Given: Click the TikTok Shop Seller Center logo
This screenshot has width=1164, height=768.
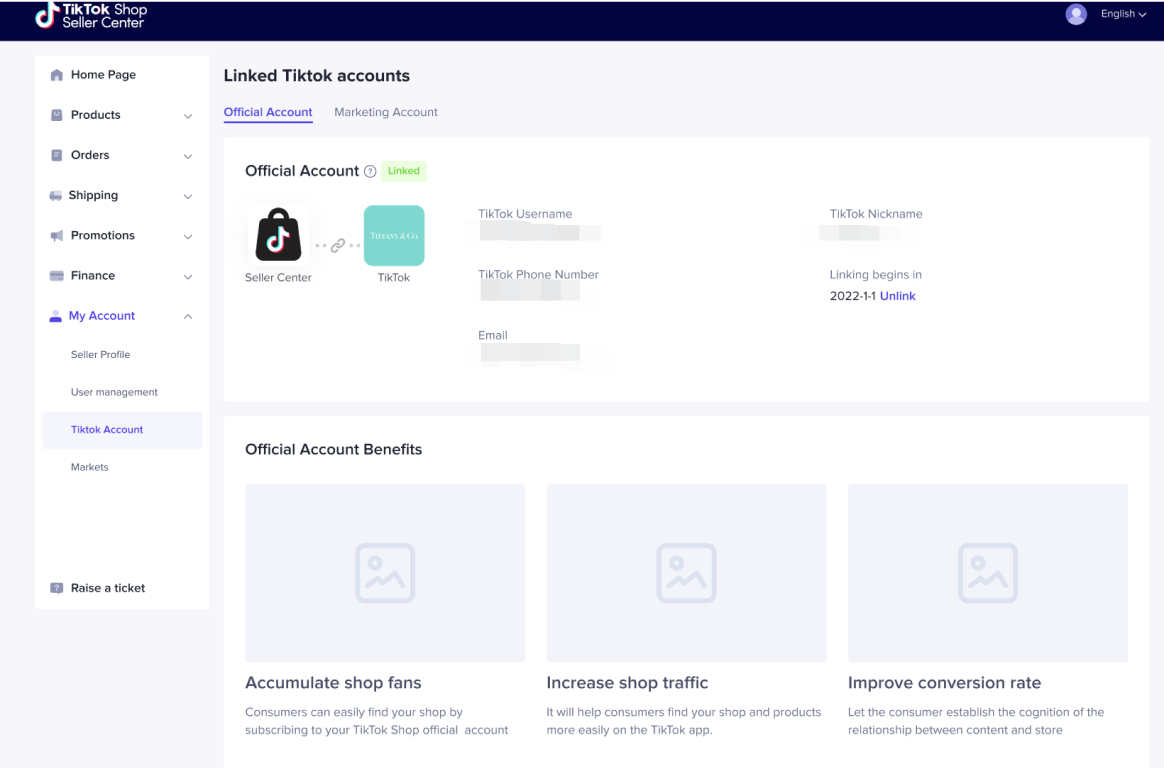Looking at the screenshot, I should click(x=90, y=15).
